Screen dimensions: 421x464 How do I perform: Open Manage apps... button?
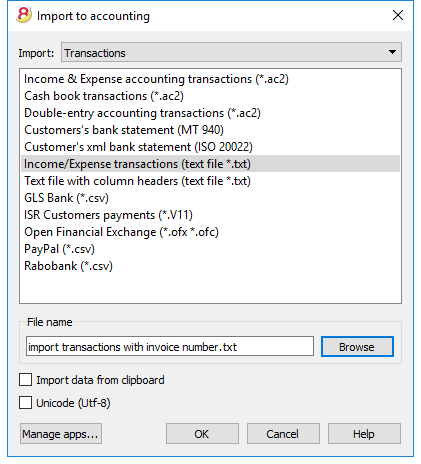click(61, 434)
